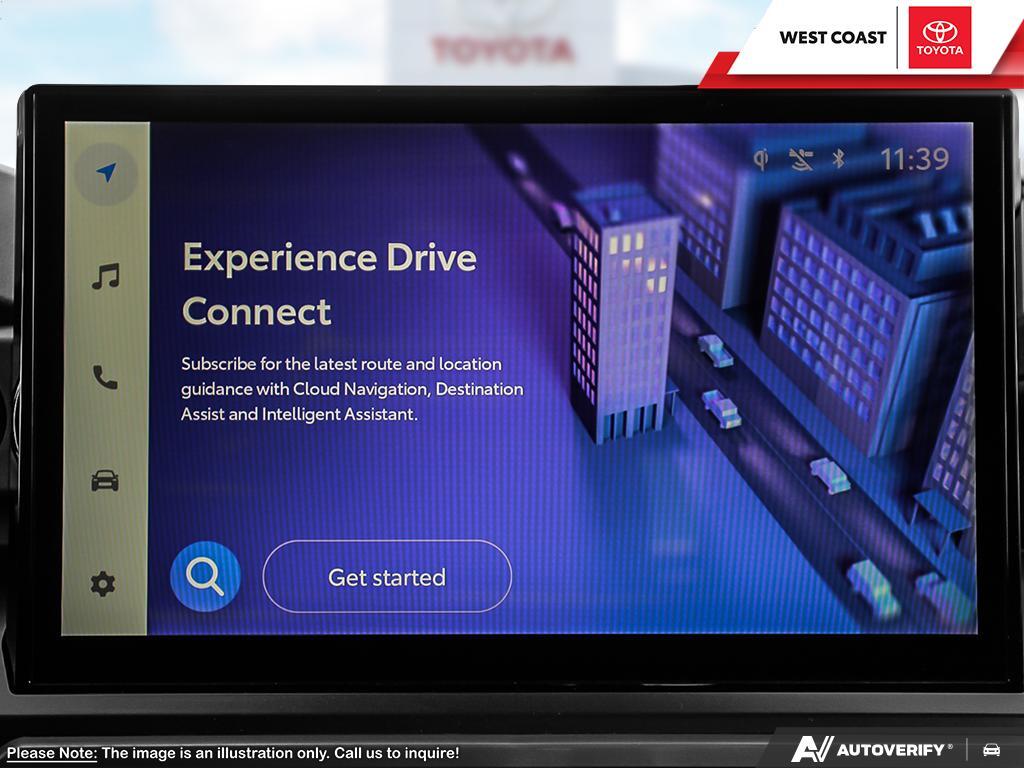Open vehicle menu via car icon
This screenshot has height=768, width=1024.
pos(105,481)
